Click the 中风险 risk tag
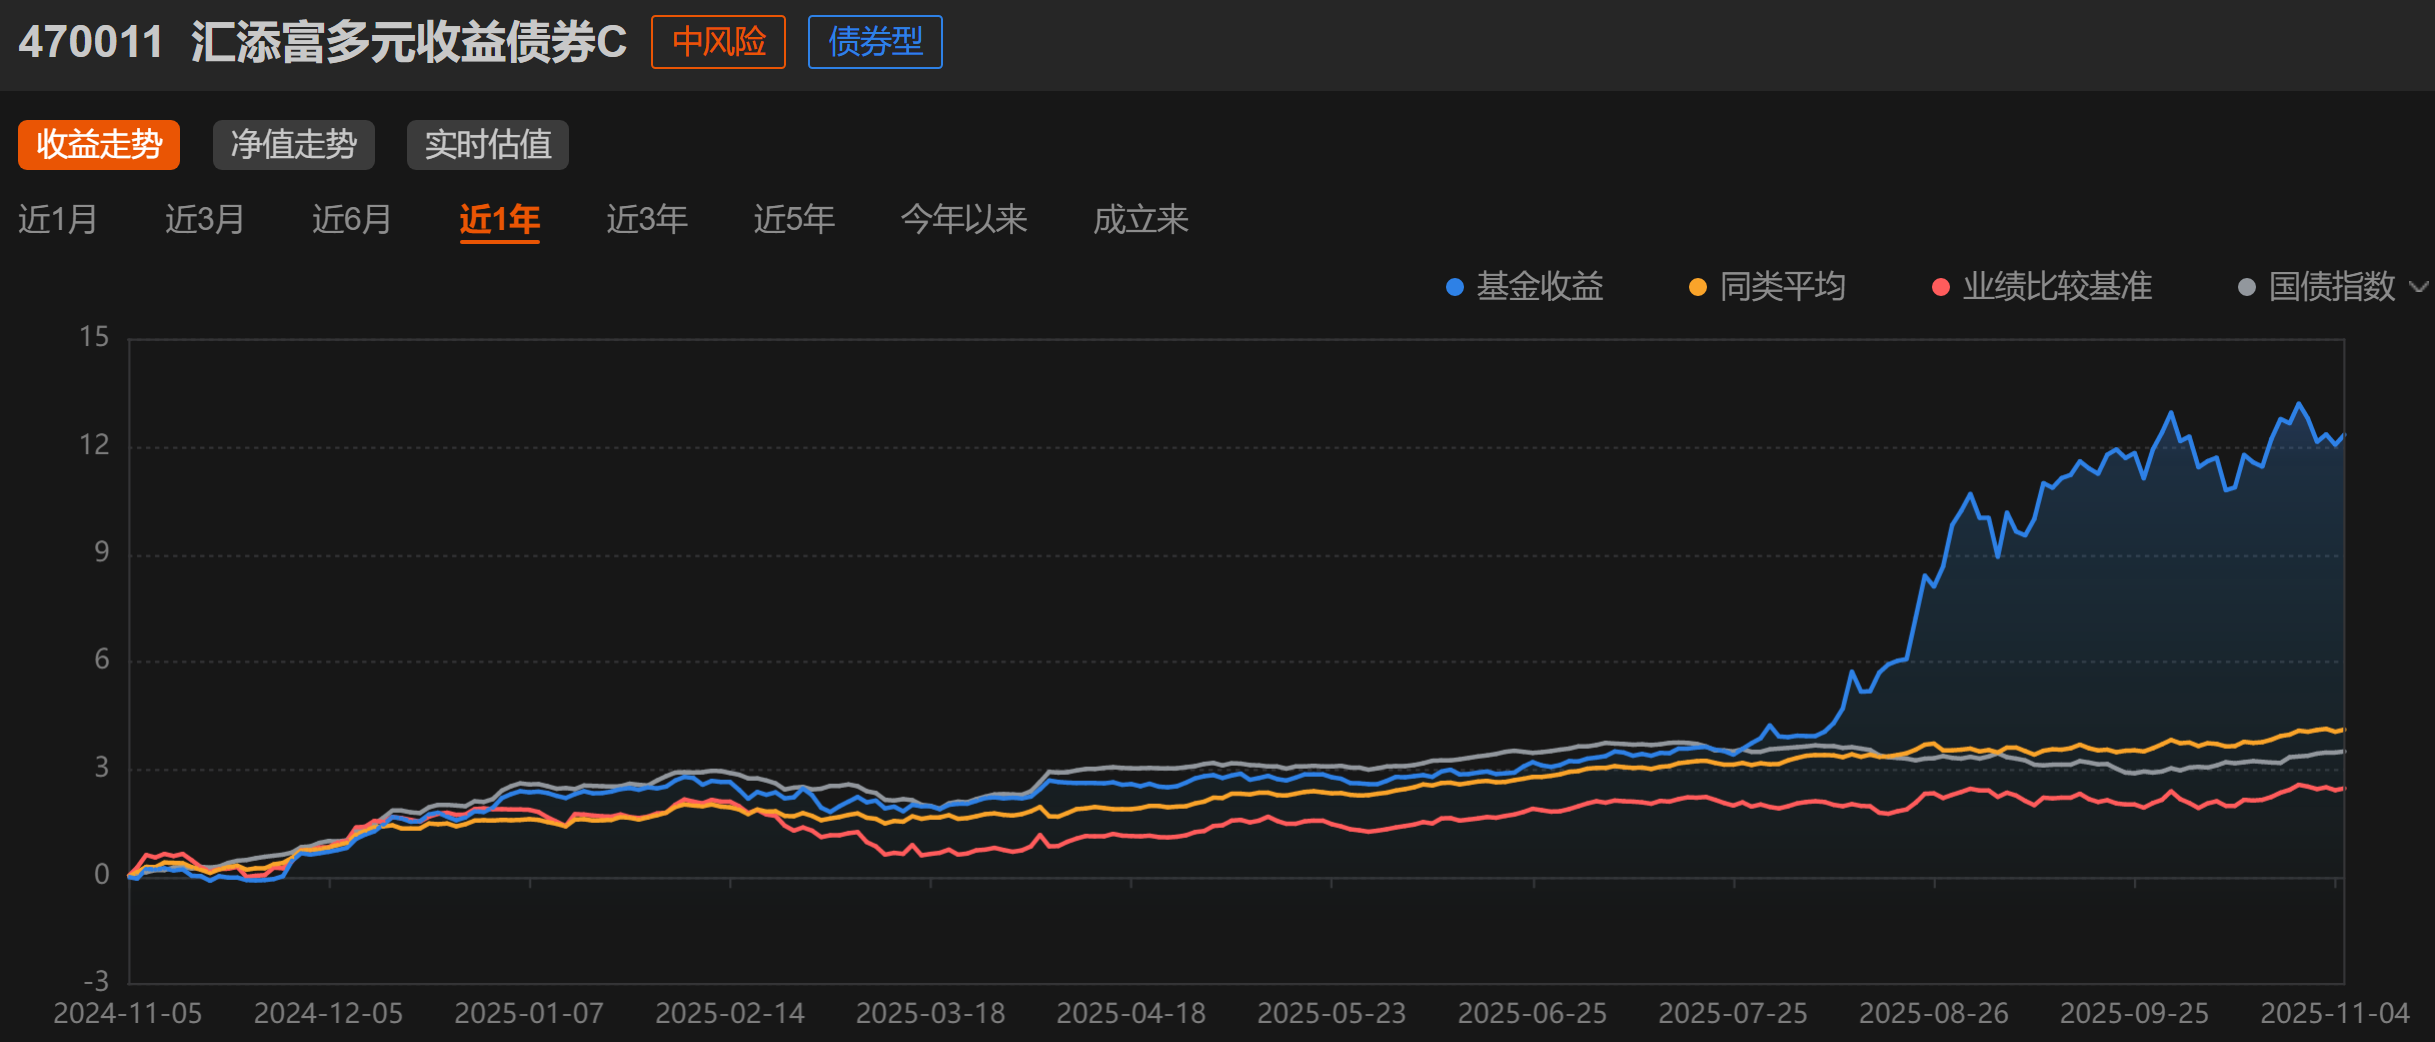This screenshot has height=1042, width=2435. (x=718, y=42)
